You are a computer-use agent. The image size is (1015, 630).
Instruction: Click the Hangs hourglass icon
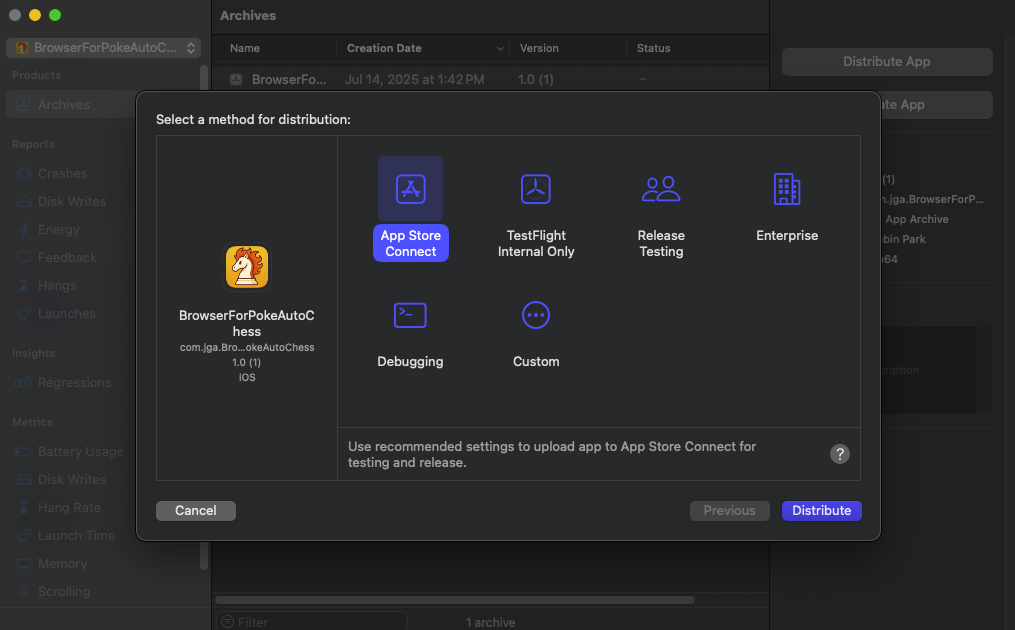[24, 286]
